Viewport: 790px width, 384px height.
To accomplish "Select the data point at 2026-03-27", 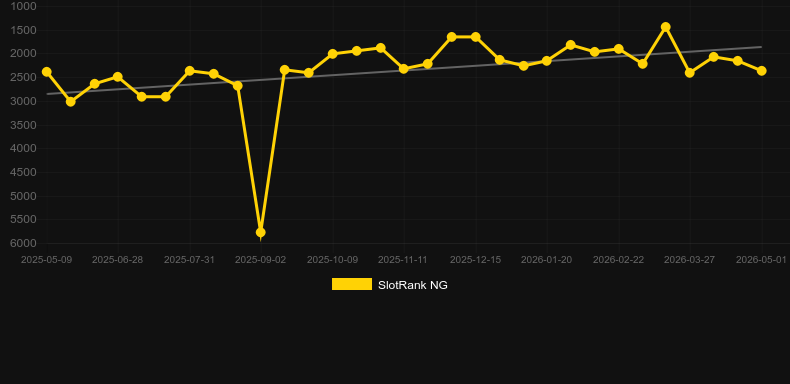I will tap(690, 73).
